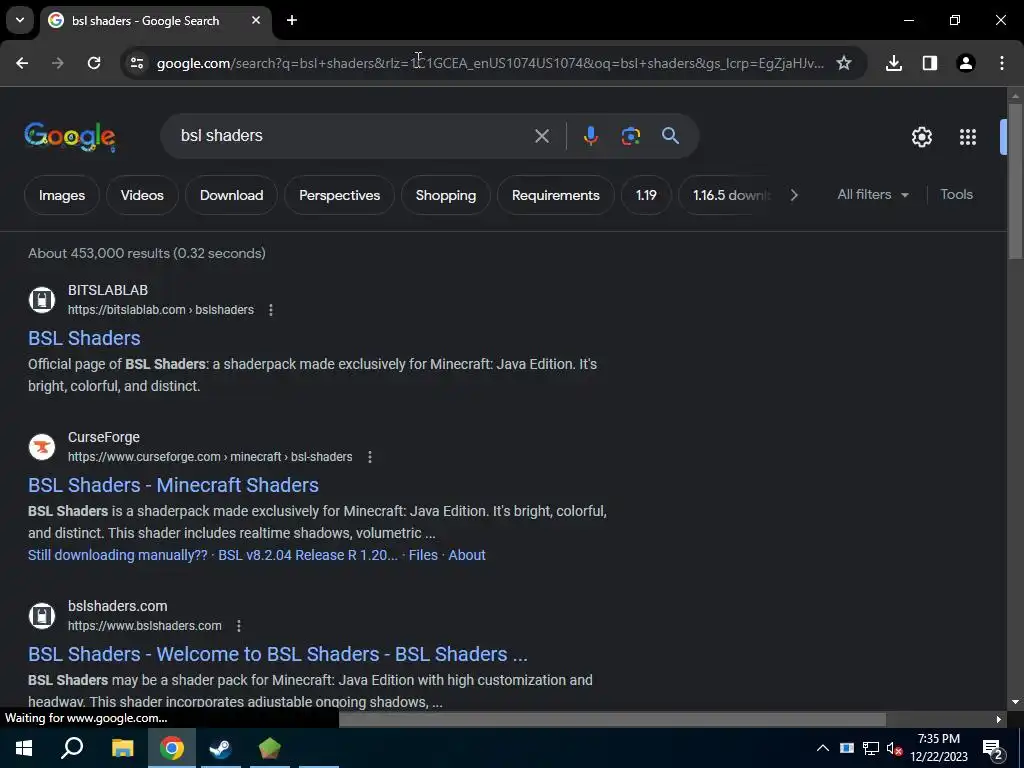
Task: Open BSL Shaders - Minecraft Shaders link
Action: tap(174, 485)
